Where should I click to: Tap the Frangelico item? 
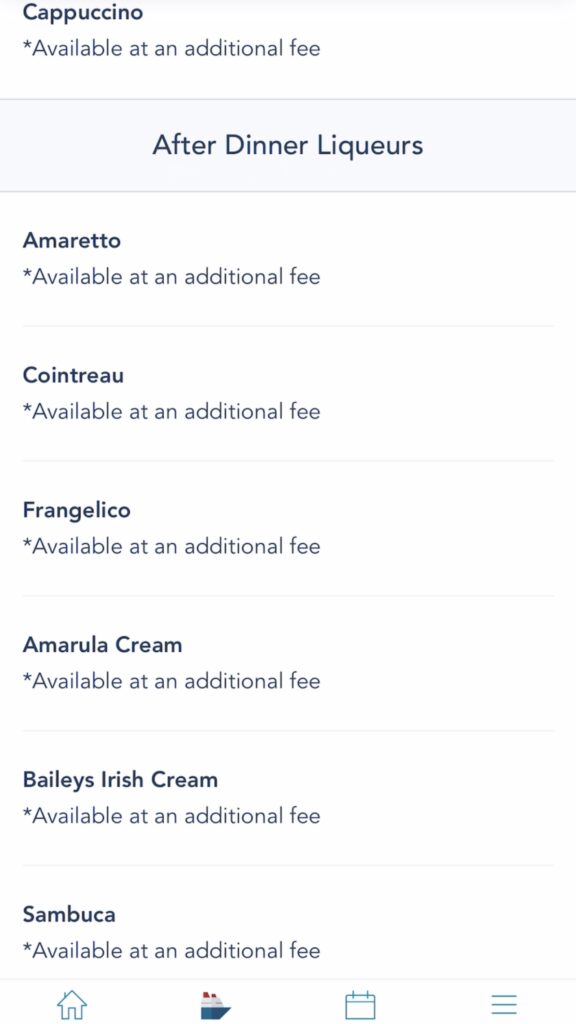click(x=76, y=510)
